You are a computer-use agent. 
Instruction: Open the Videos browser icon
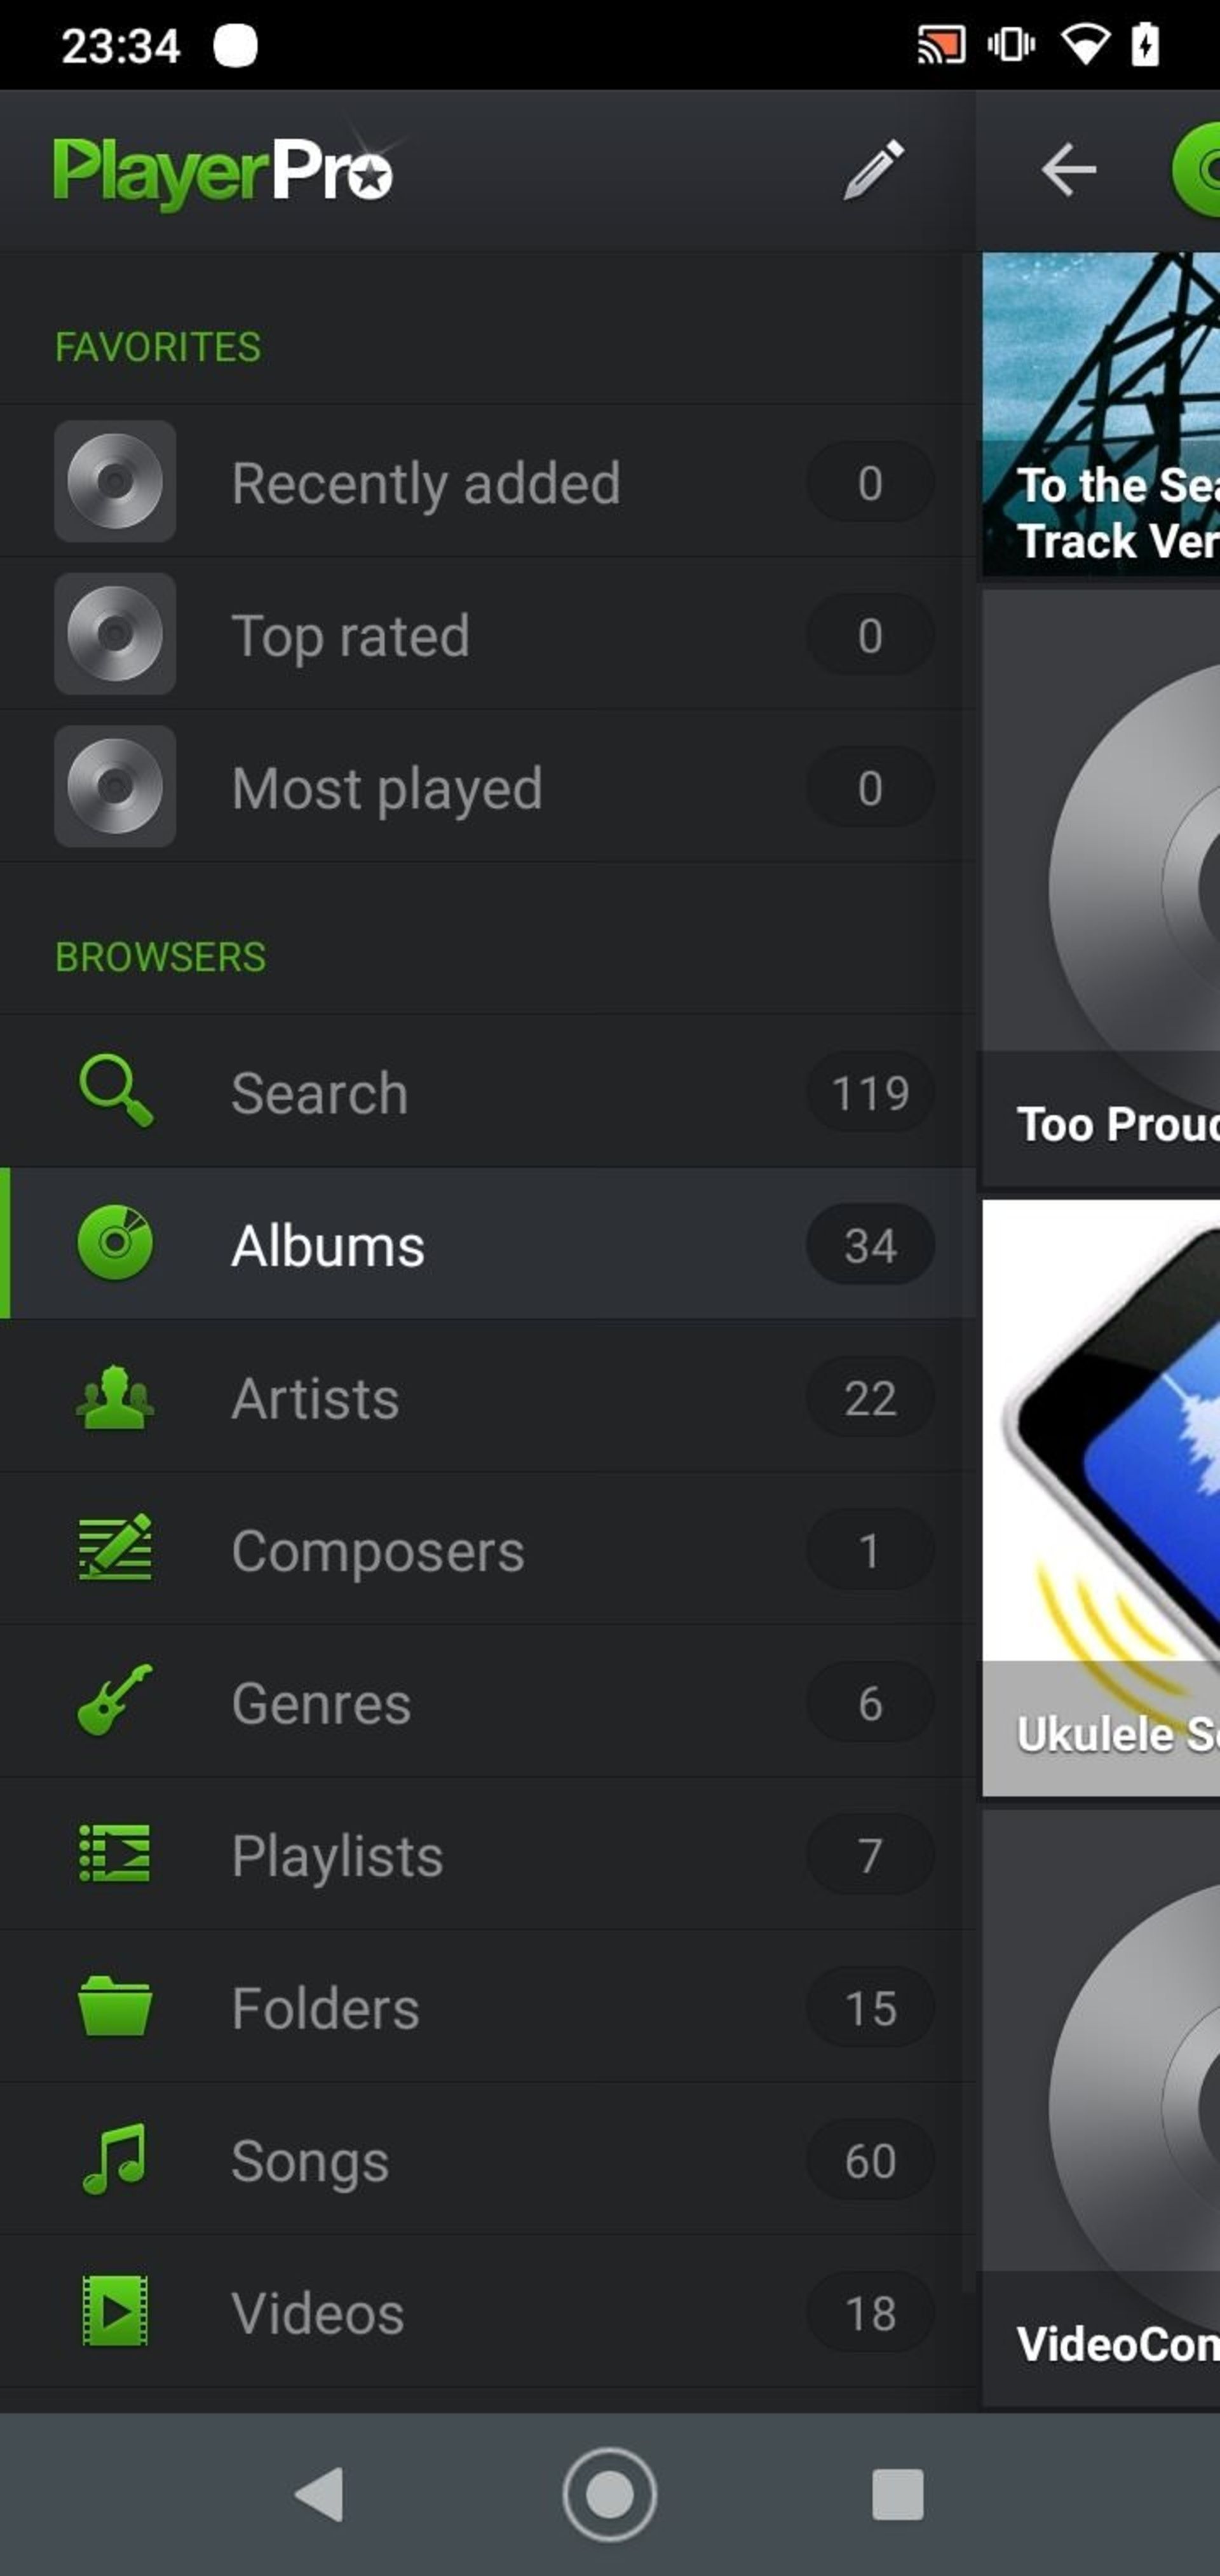coord(115,2312)
